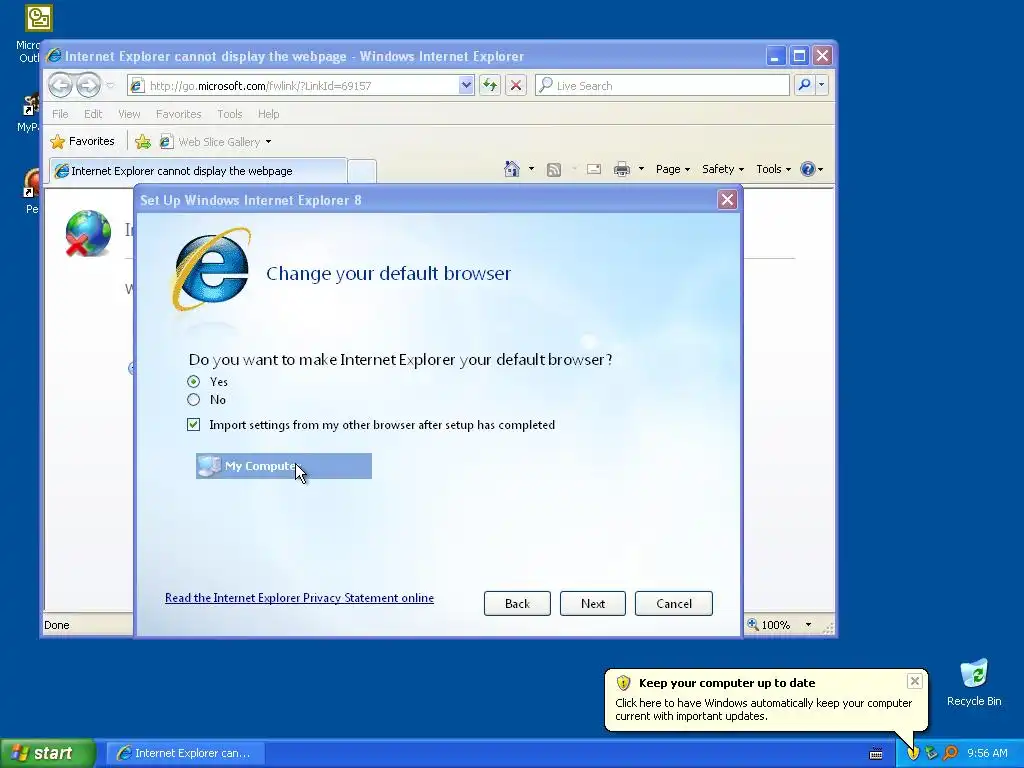This screenshot has height=768, width=1024.
Task: Click the Keep your computer up to date balloon
Action: (x=765, y=699)
